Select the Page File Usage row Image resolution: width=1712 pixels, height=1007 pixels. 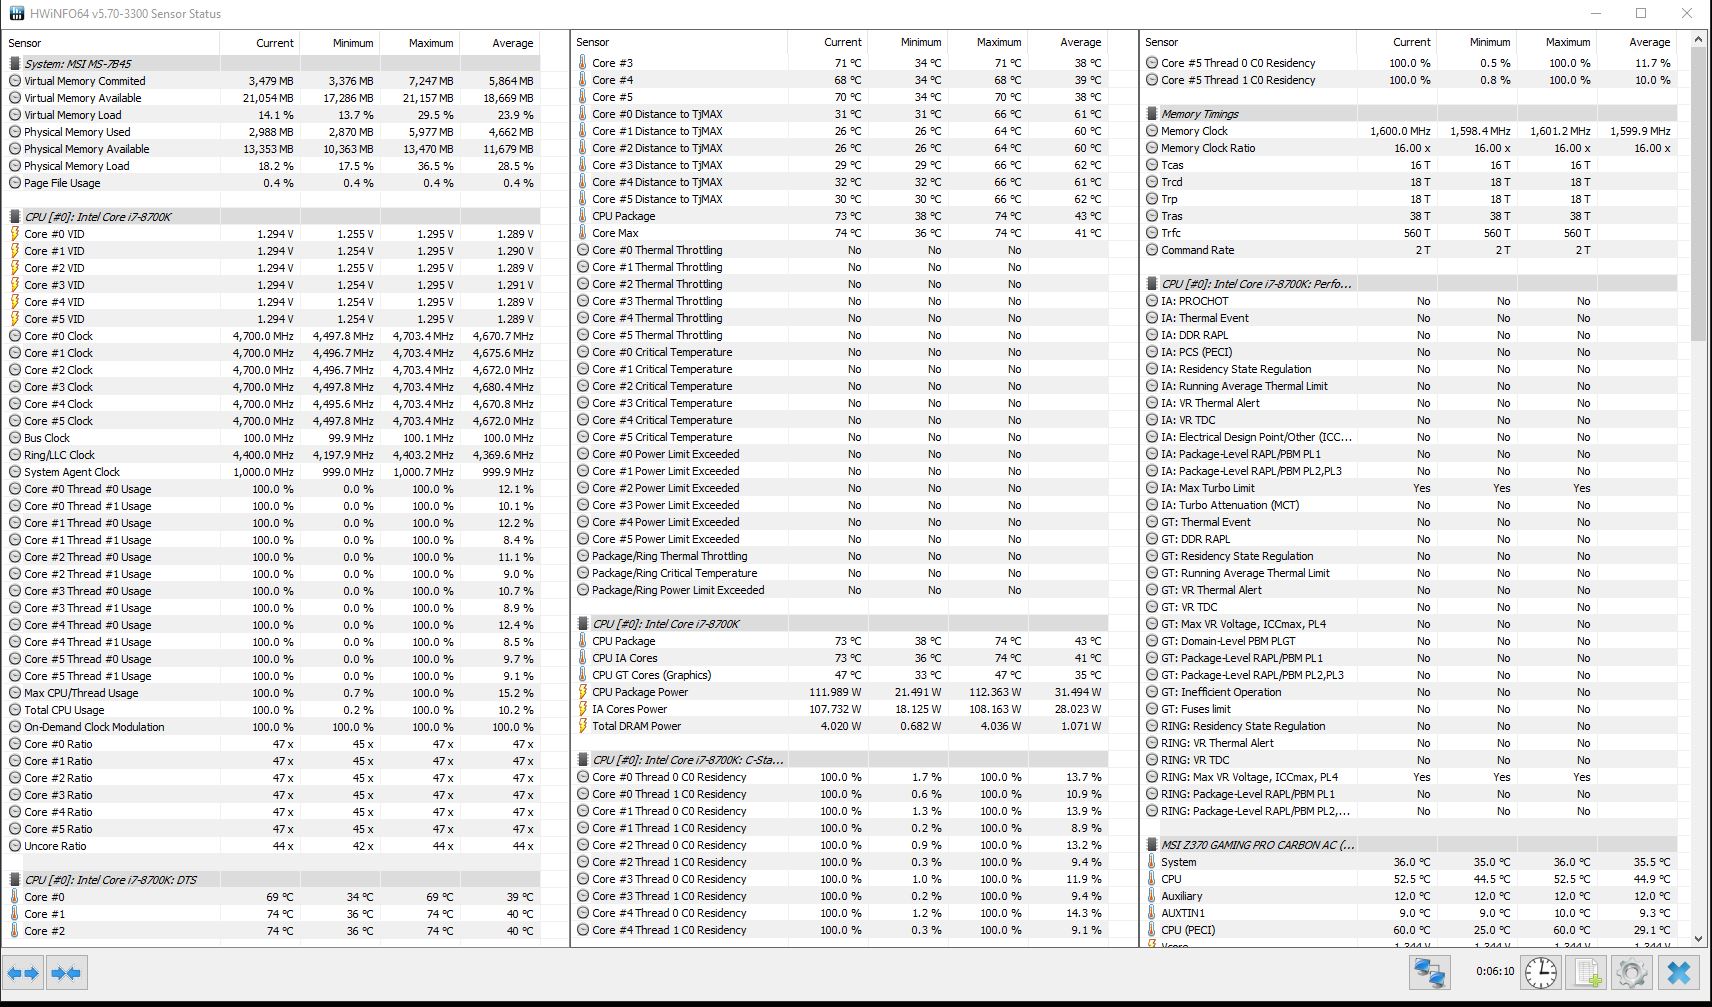[x=272, y=183]
